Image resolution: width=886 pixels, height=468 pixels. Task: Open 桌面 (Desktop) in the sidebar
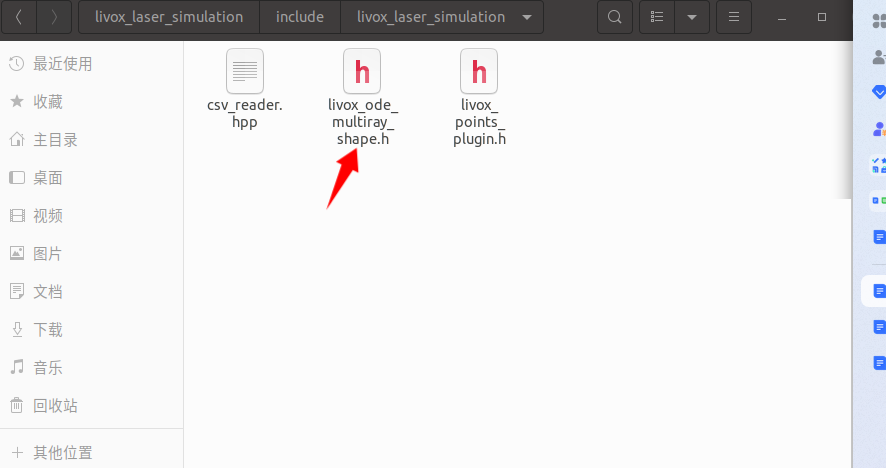pyautogui.click(x=92, y=178)
